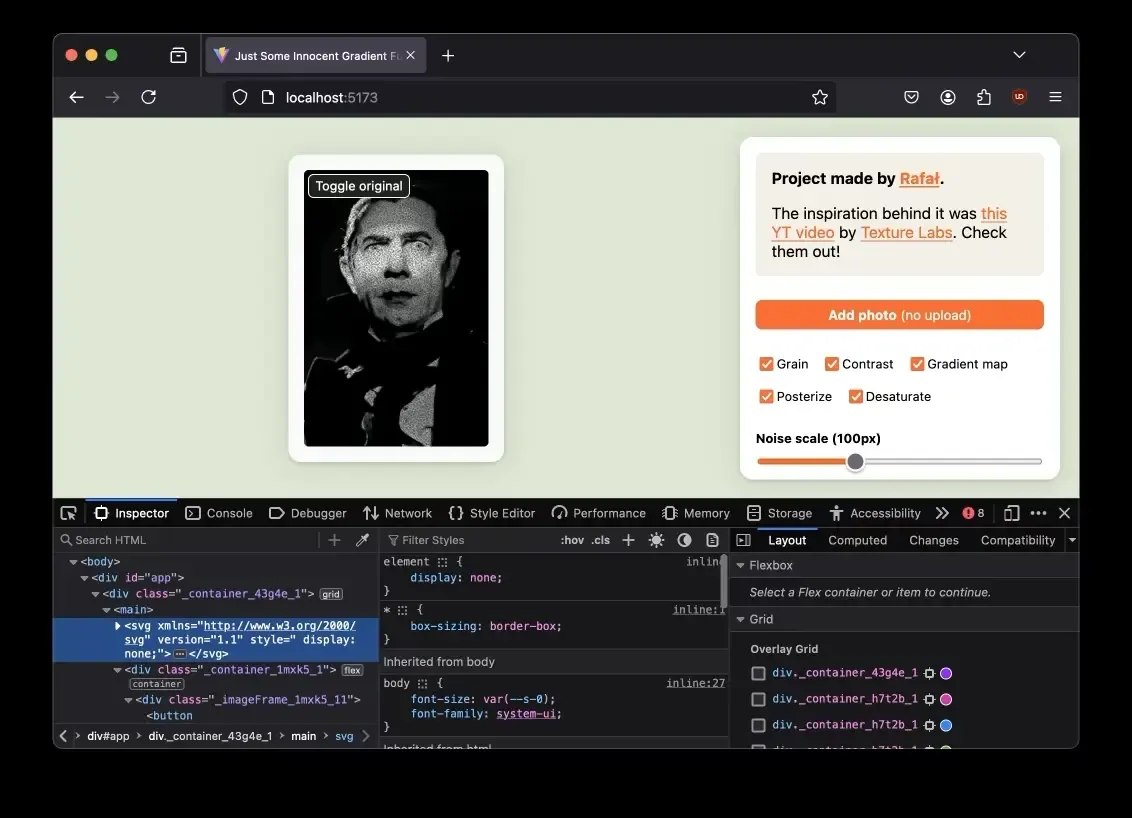
Task: Click the pink grid overlay color swatch
Action: point(946,699)
